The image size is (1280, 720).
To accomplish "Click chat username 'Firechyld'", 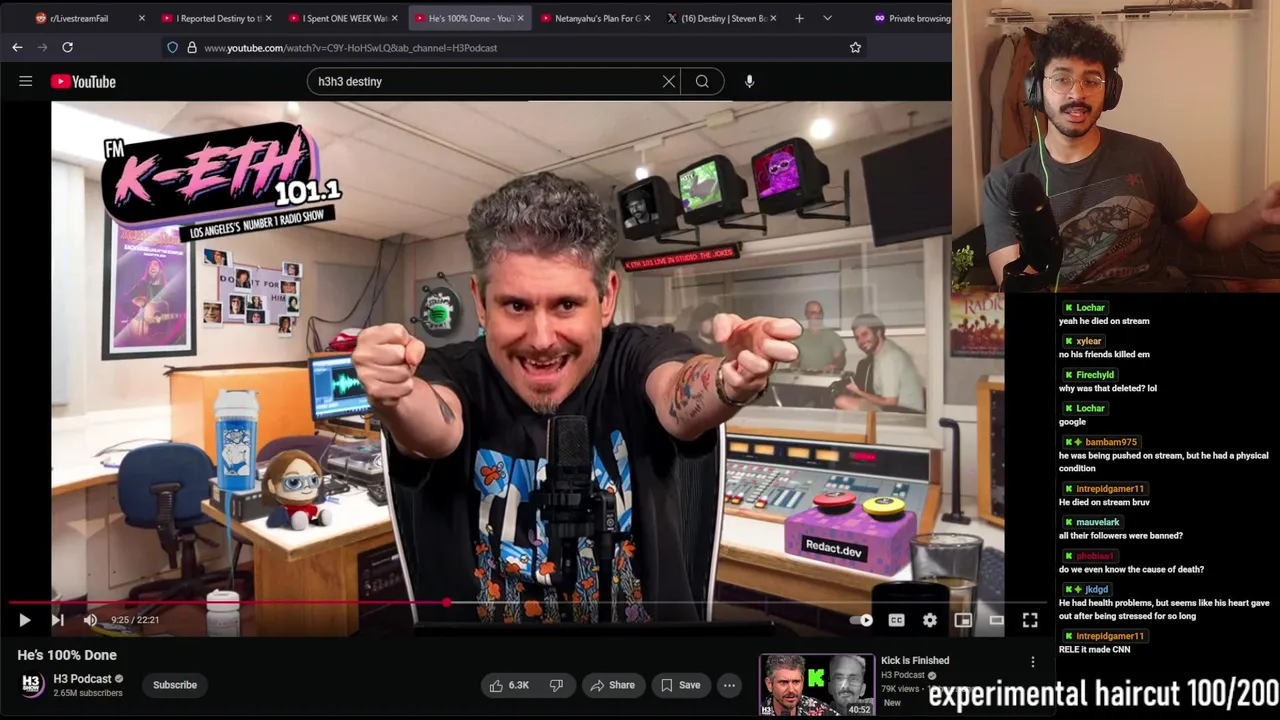I will click(x=1095, y=375).
